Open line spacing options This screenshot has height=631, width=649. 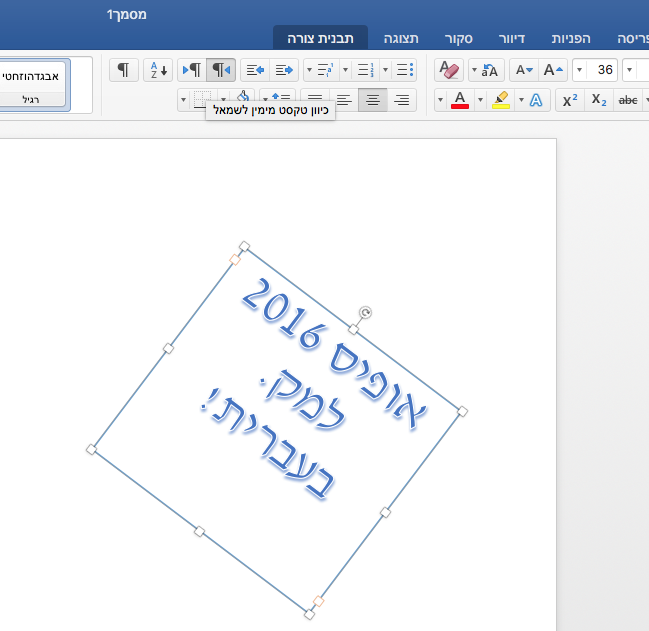(x=281, y=96)
